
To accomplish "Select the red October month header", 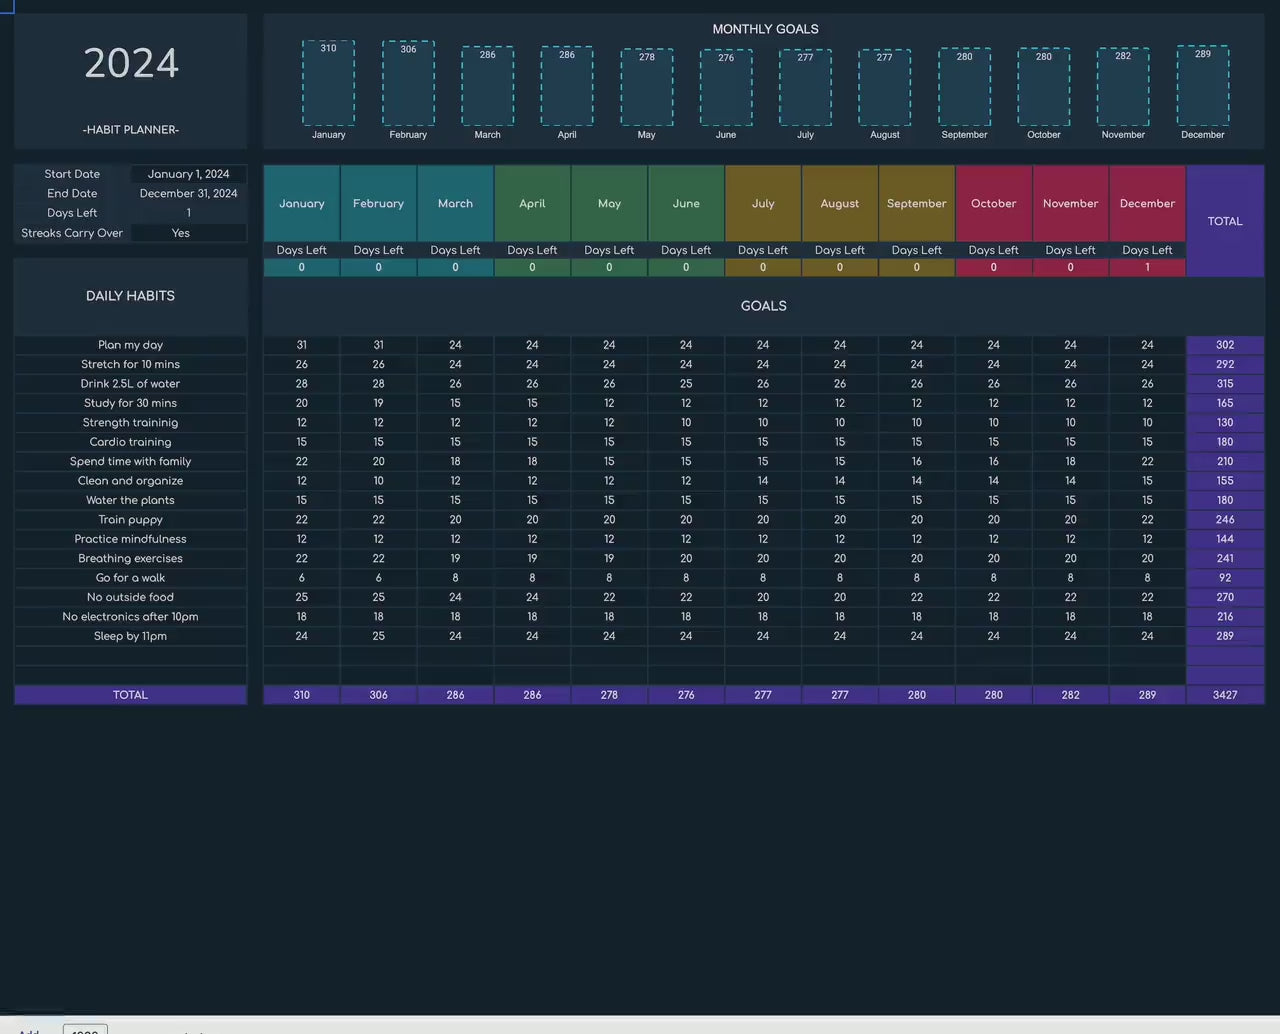I will (x=993, y=204).
